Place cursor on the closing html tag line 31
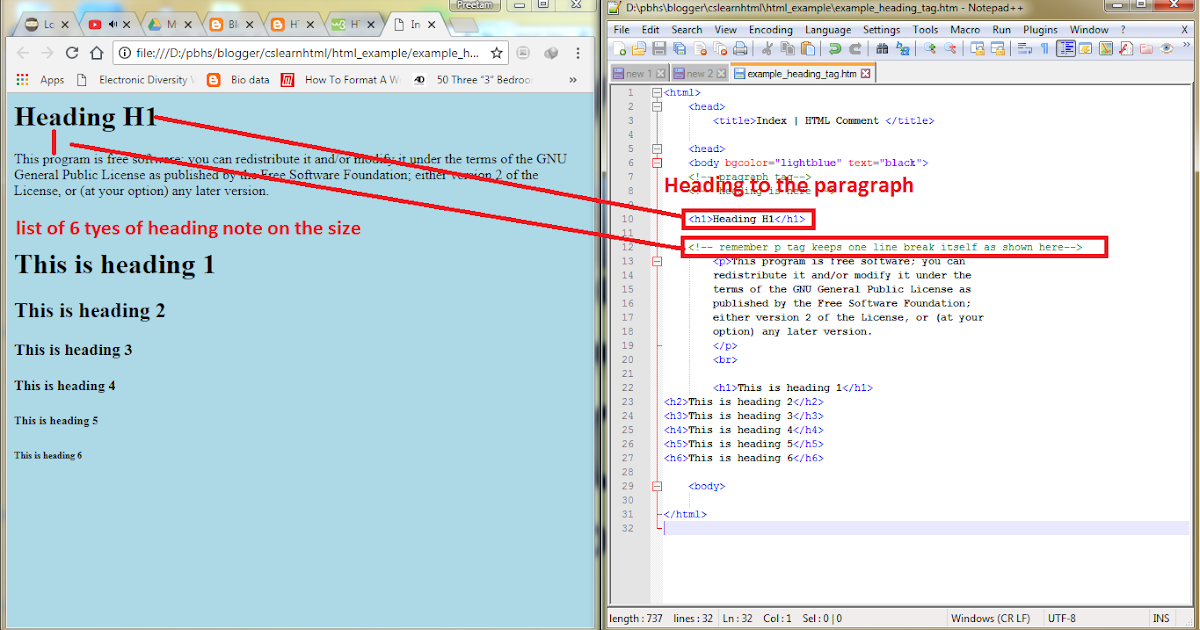The height and width of the screenshot is (630, 1200). click(685, 513)
